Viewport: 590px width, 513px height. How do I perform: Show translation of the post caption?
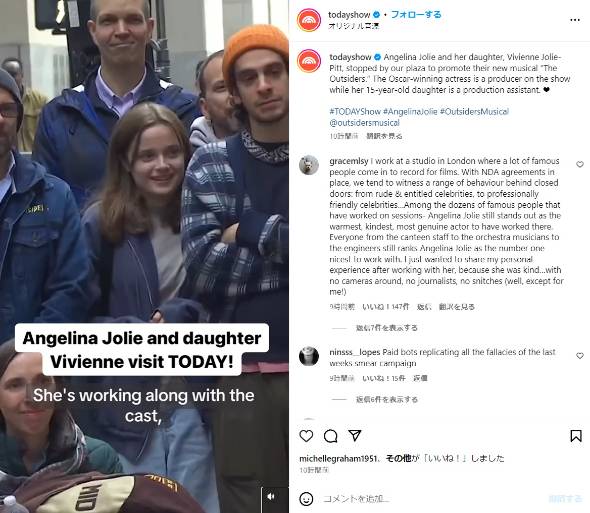[x=384, y=136]
